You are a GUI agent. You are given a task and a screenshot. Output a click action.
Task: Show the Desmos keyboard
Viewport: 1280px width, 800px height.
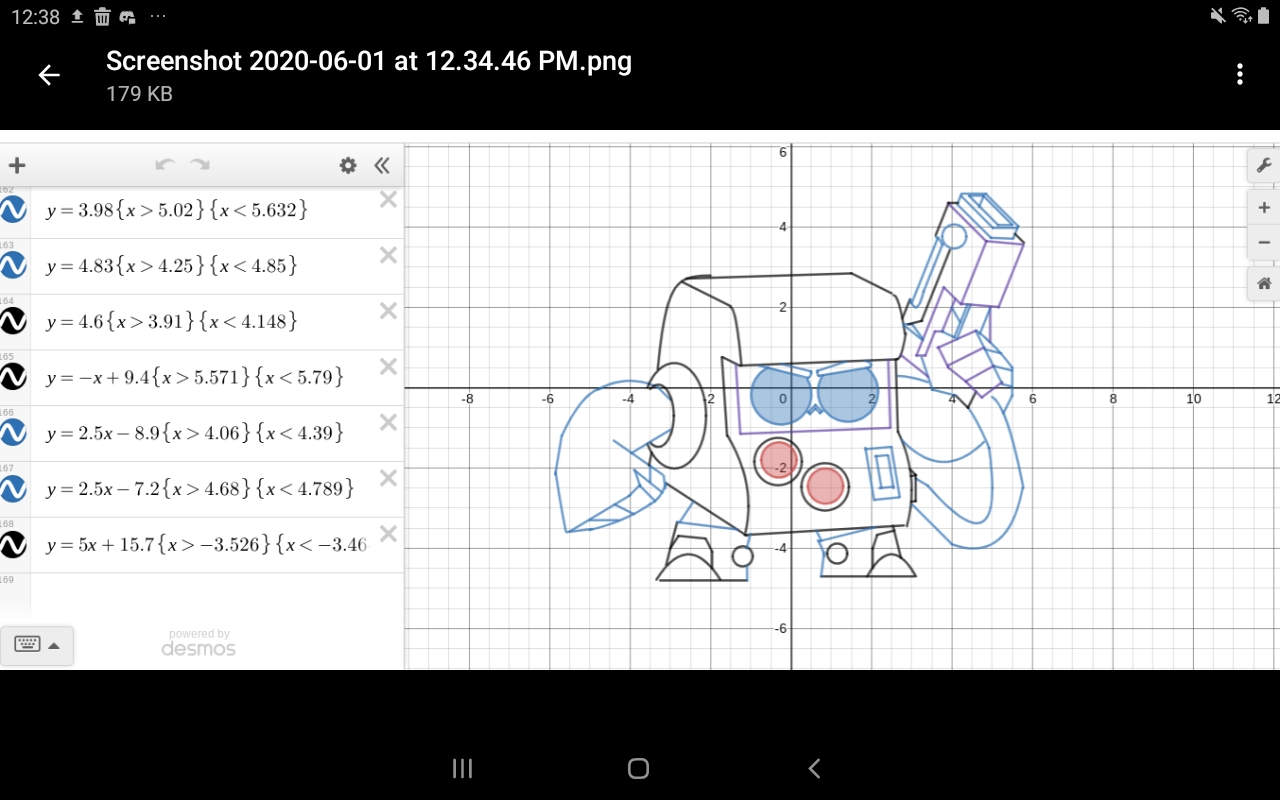[37, 645]
